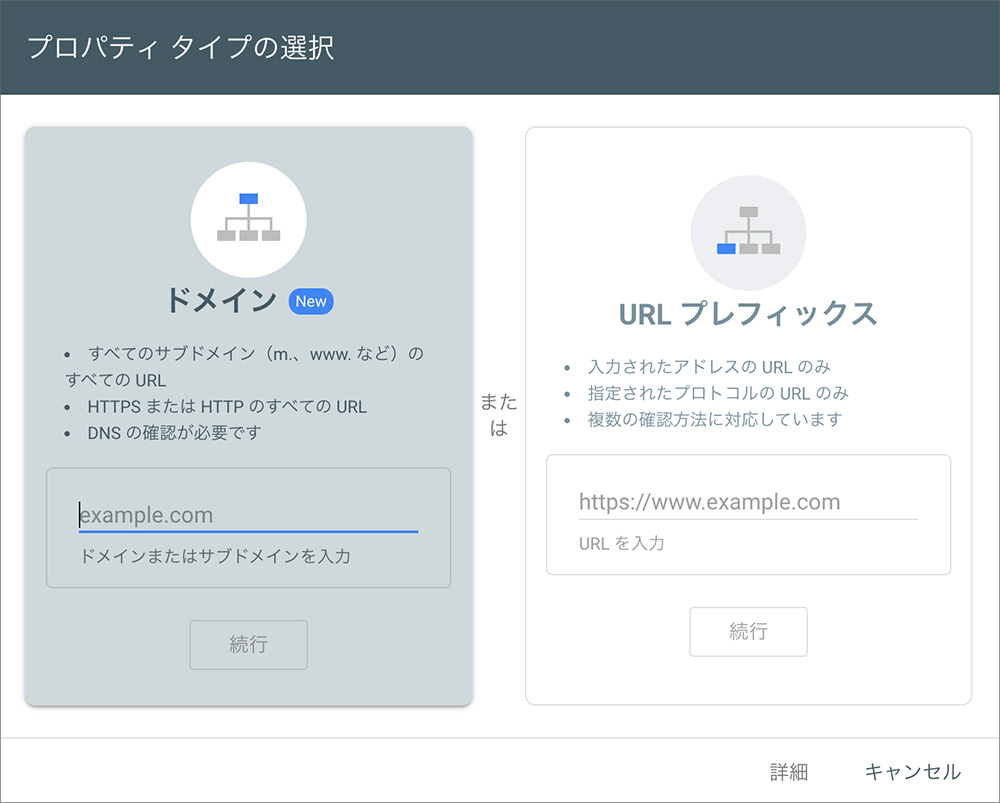Screen dimensions: 1000x803
Task: Click the blue 'New' badge next to ドメイン
Action: coord(311,301)
